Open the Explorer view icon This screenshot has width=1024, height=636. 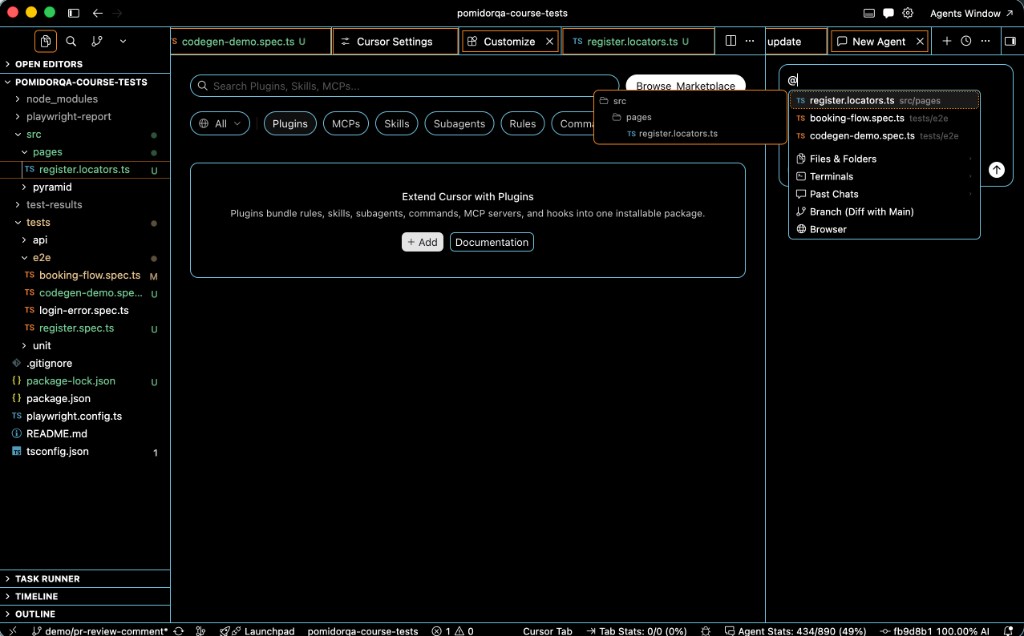[46, 41]
